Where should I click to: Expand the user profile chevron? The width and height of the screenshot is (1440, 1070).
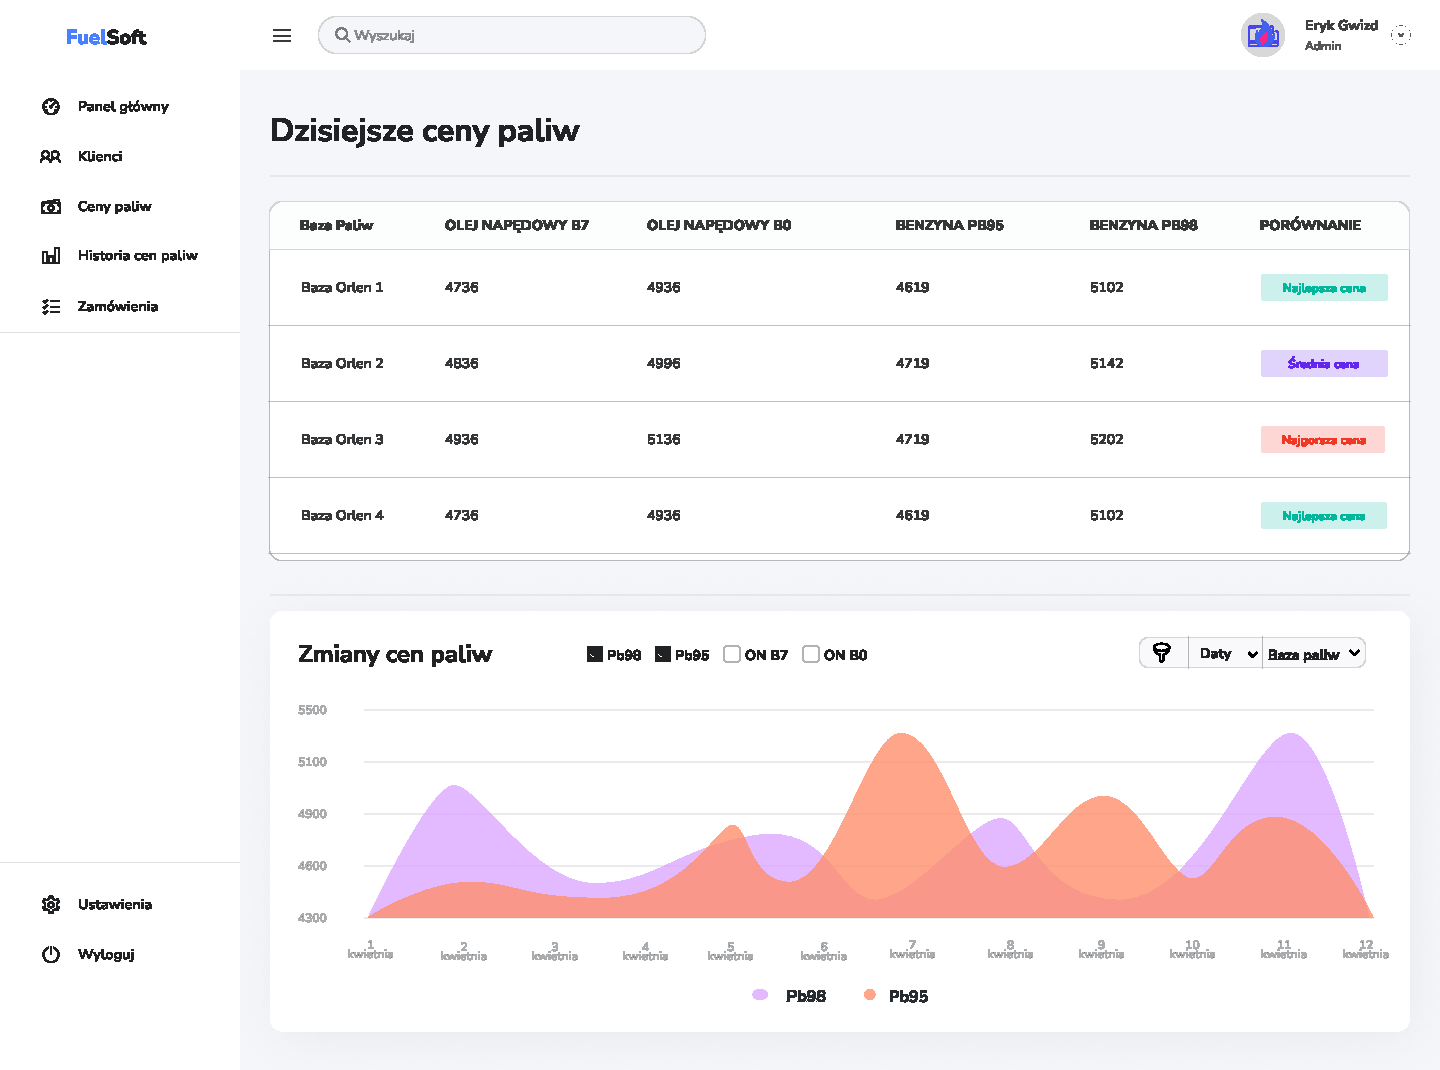tap(1401, 36)
